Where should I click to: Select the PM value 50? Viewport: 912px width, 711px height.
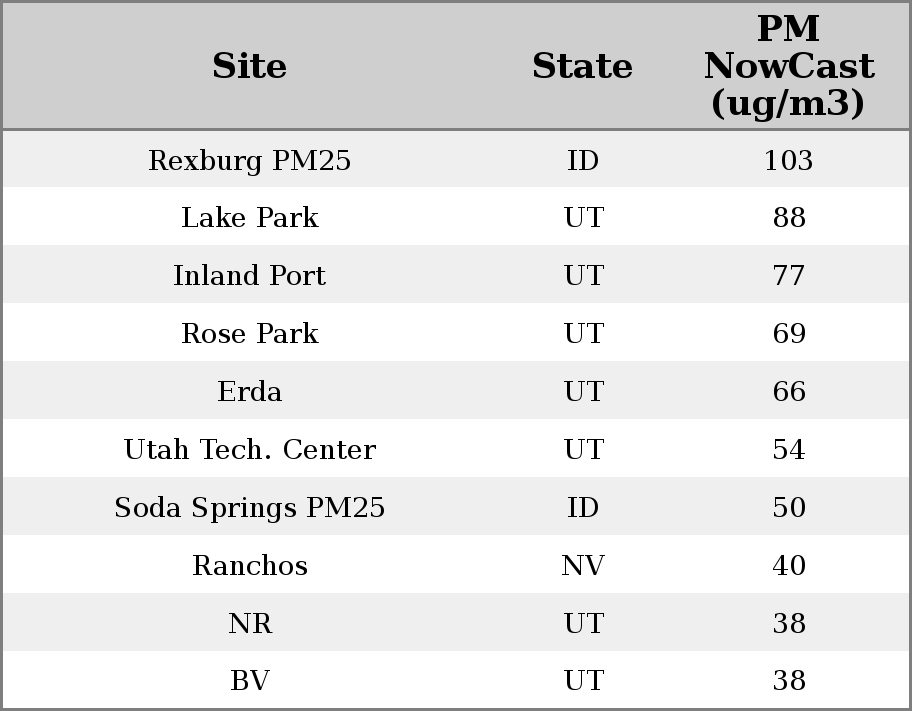[788, 508]
